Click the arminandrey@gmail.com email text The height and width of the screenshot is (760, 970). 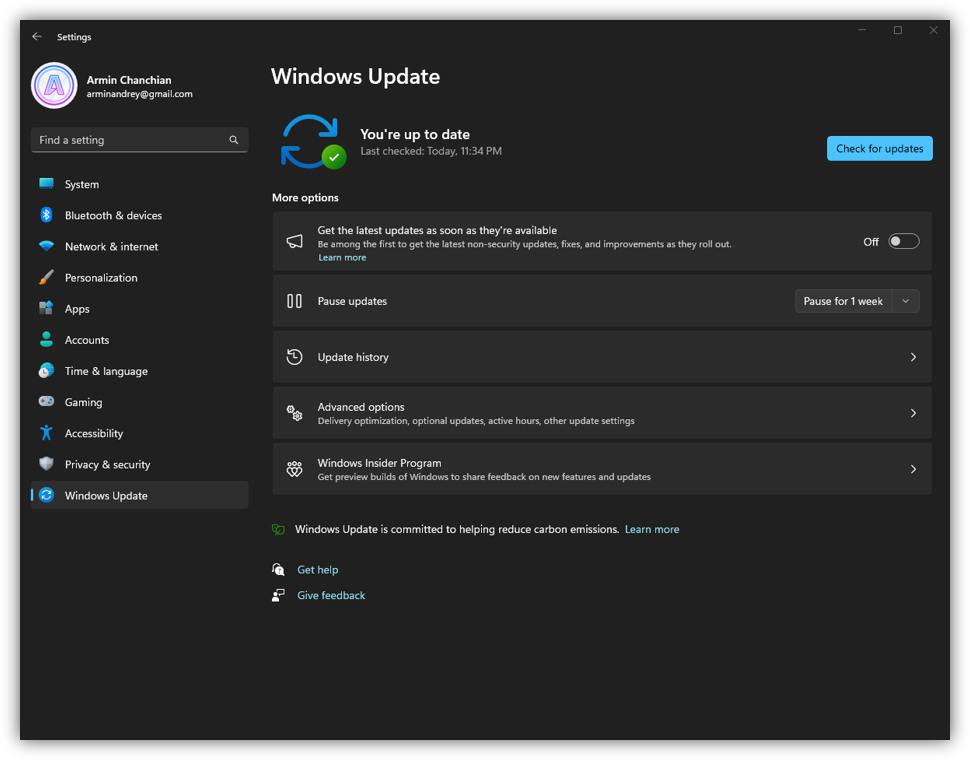[x=139, y=94]
